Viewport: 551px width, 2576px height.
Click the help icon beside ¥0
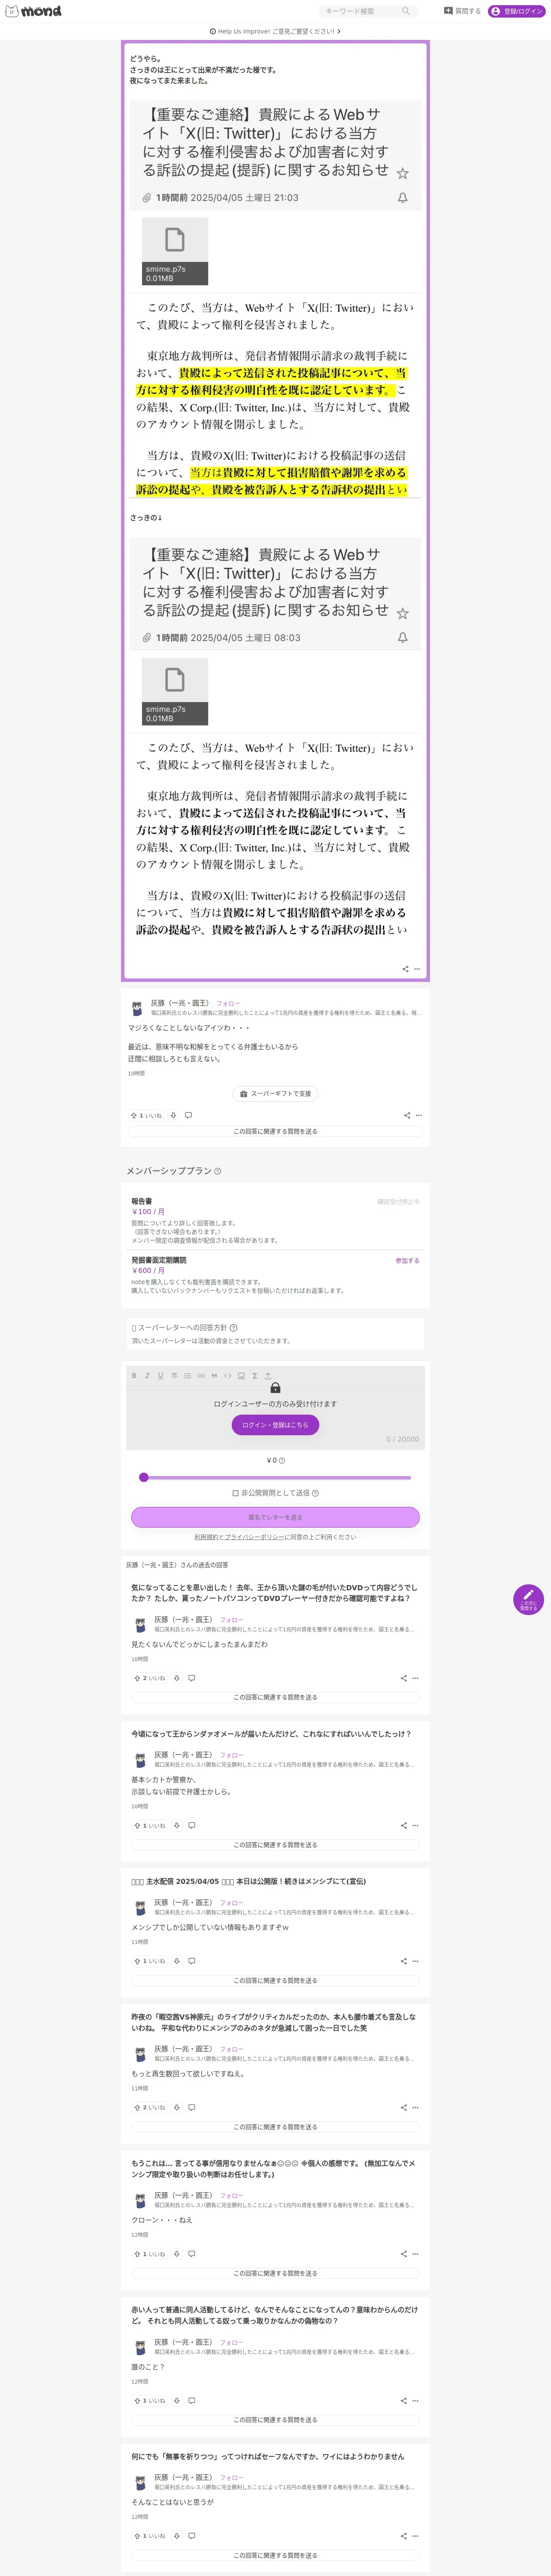(281, 1460)
